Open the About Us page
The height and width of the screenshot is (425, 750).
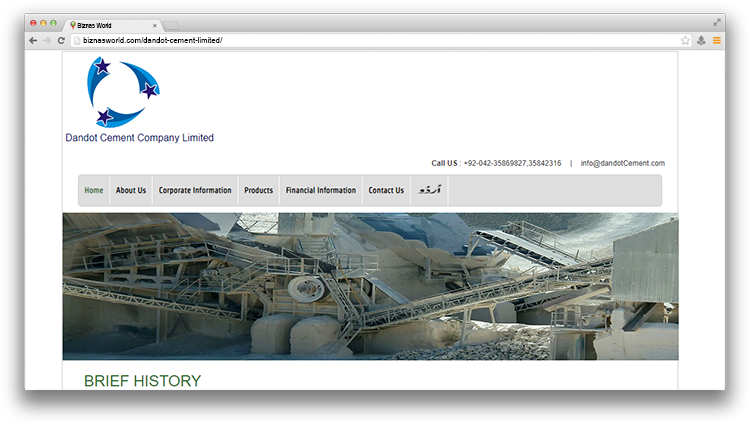131,190
